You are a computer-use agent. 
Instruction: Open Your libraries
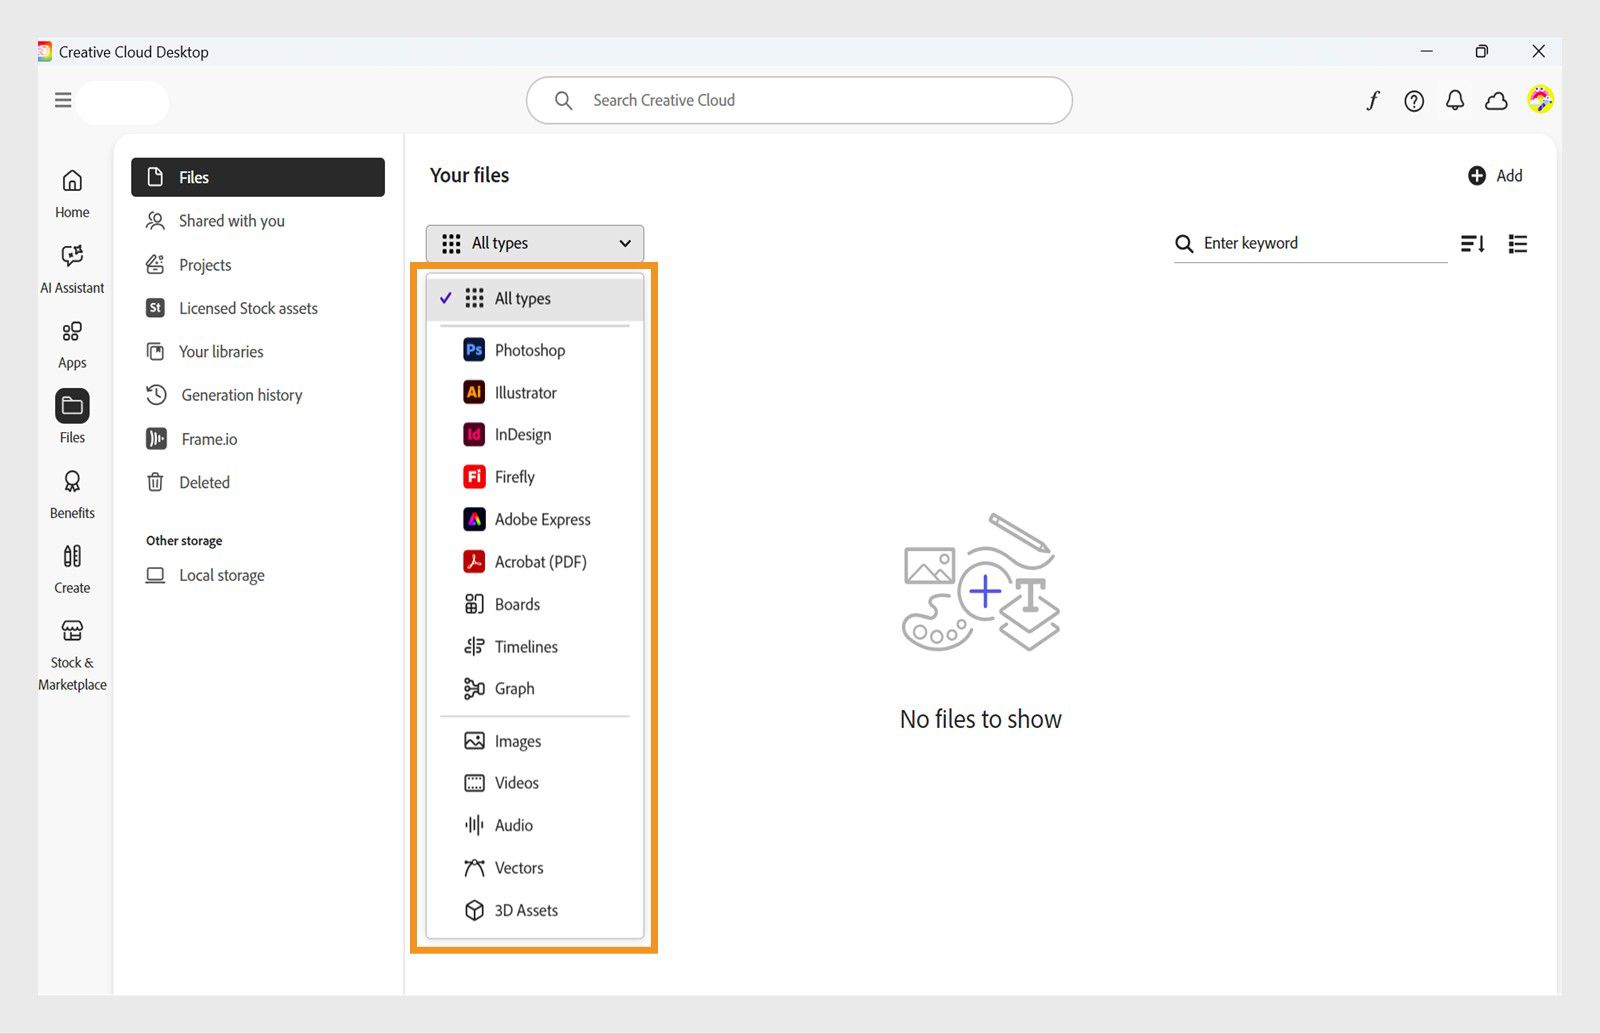click(x=258, y=352)
